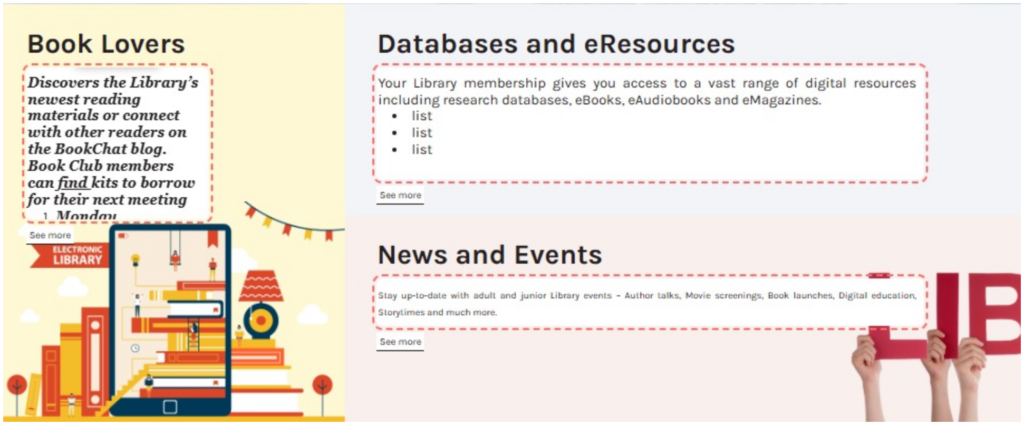The width and height of the screenshot is (1024, 425).
Task: Open See more under Databases and eResources
Action: click(400, 195)
